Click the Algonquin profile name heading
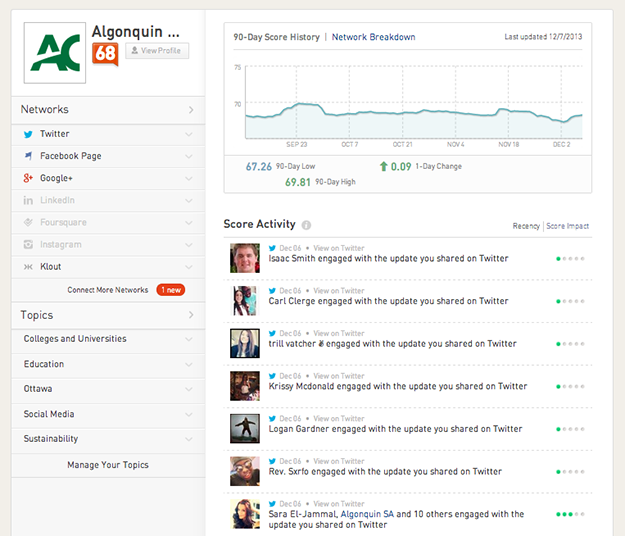Screen dimensions: 625x536 pos(136,31)
